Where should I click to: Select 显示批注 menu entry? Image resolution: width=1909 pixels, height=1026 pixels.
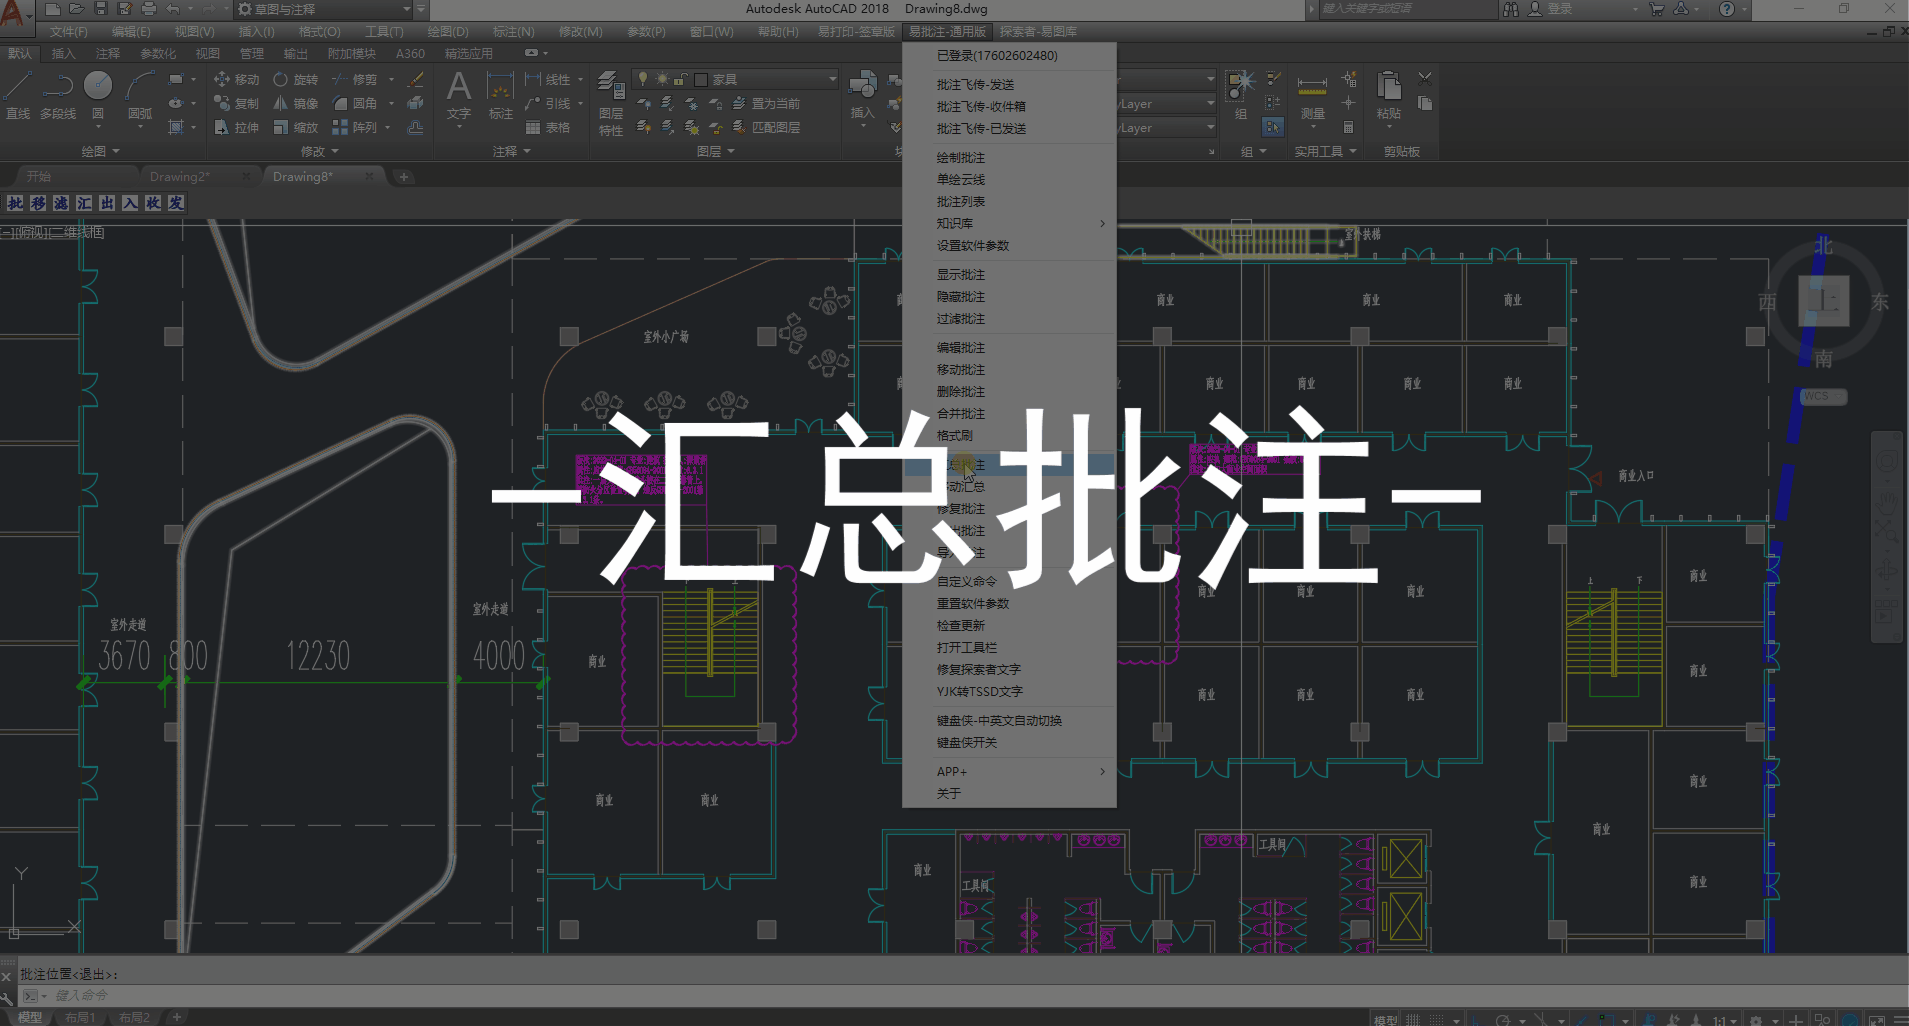(1009, 274)
